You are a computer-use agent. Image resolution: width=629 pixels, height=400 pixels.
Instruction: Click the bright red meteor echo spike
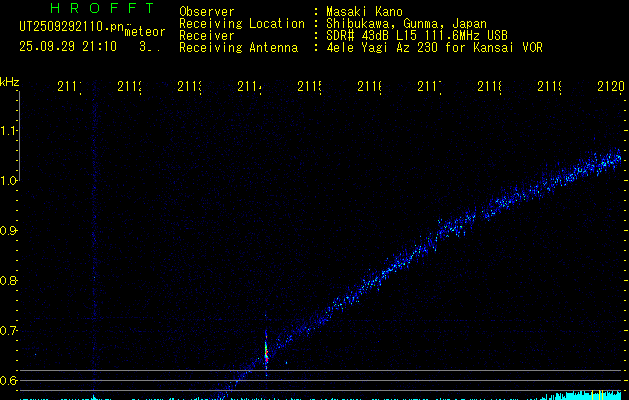click(266, 352)
